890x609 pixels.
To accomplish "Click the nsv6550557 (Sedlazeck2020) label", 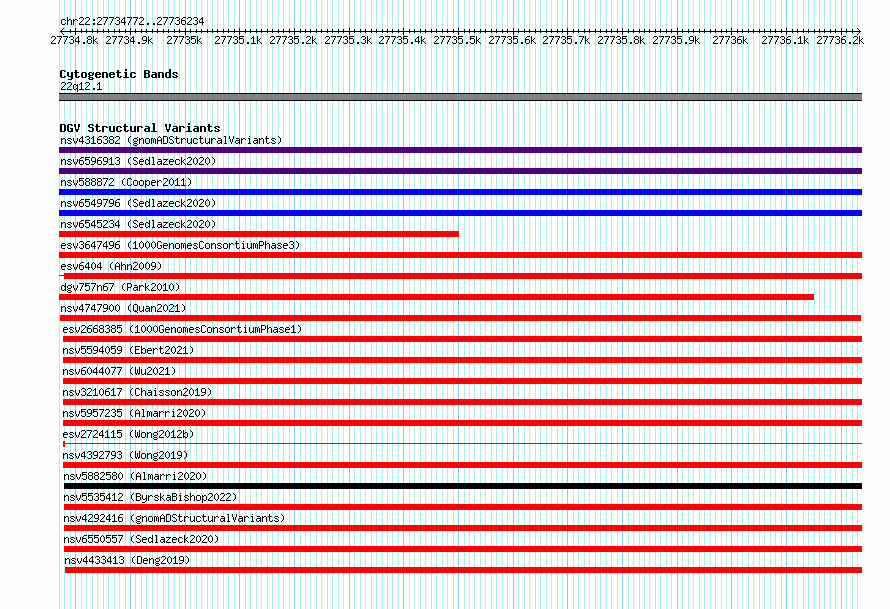I will point(141,539).
